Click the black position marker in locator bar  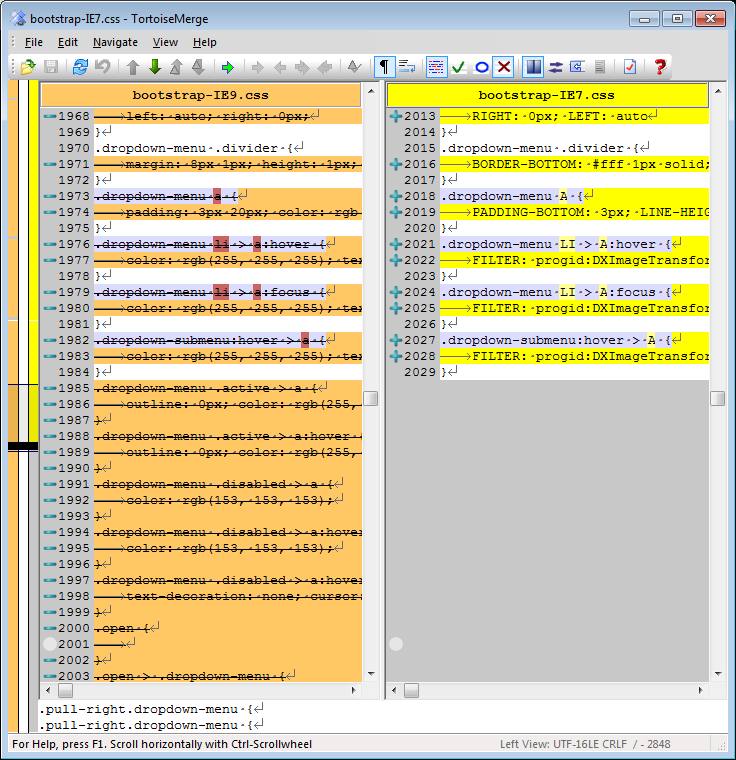pos(23,446)
